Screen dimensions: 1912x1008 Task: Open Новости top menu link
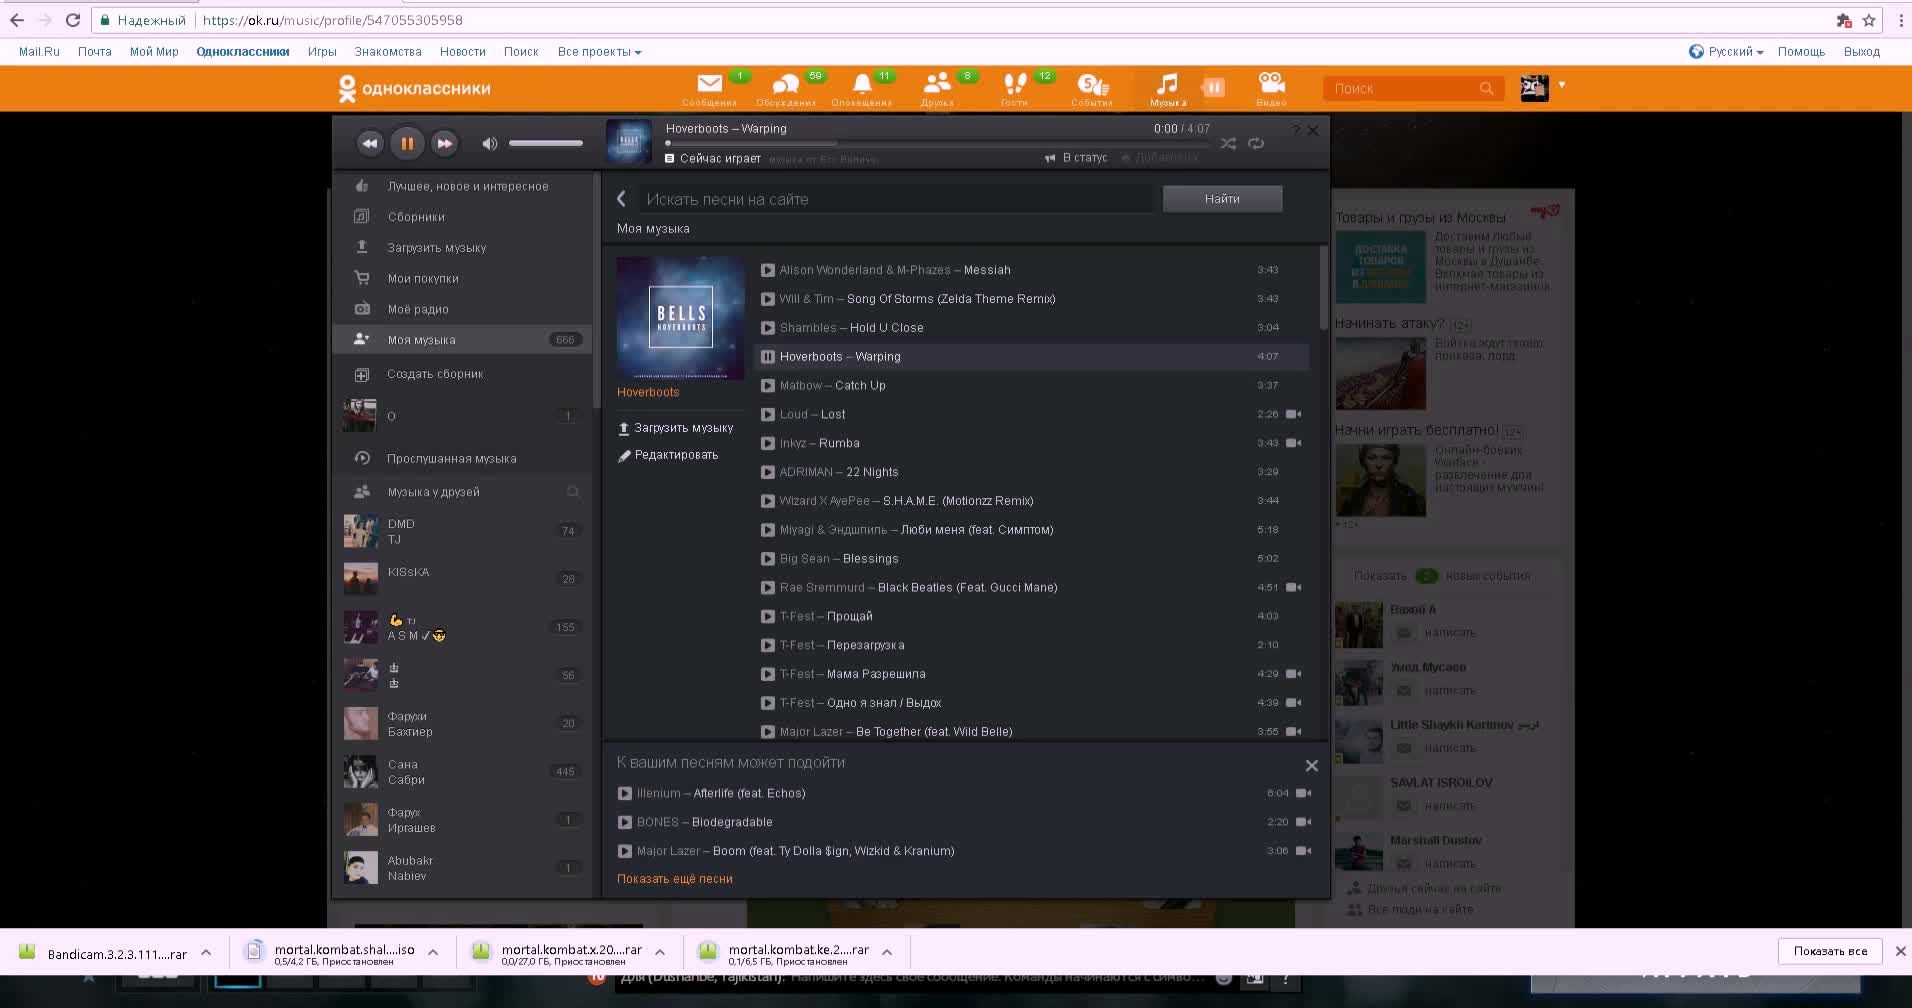(463, 52)
